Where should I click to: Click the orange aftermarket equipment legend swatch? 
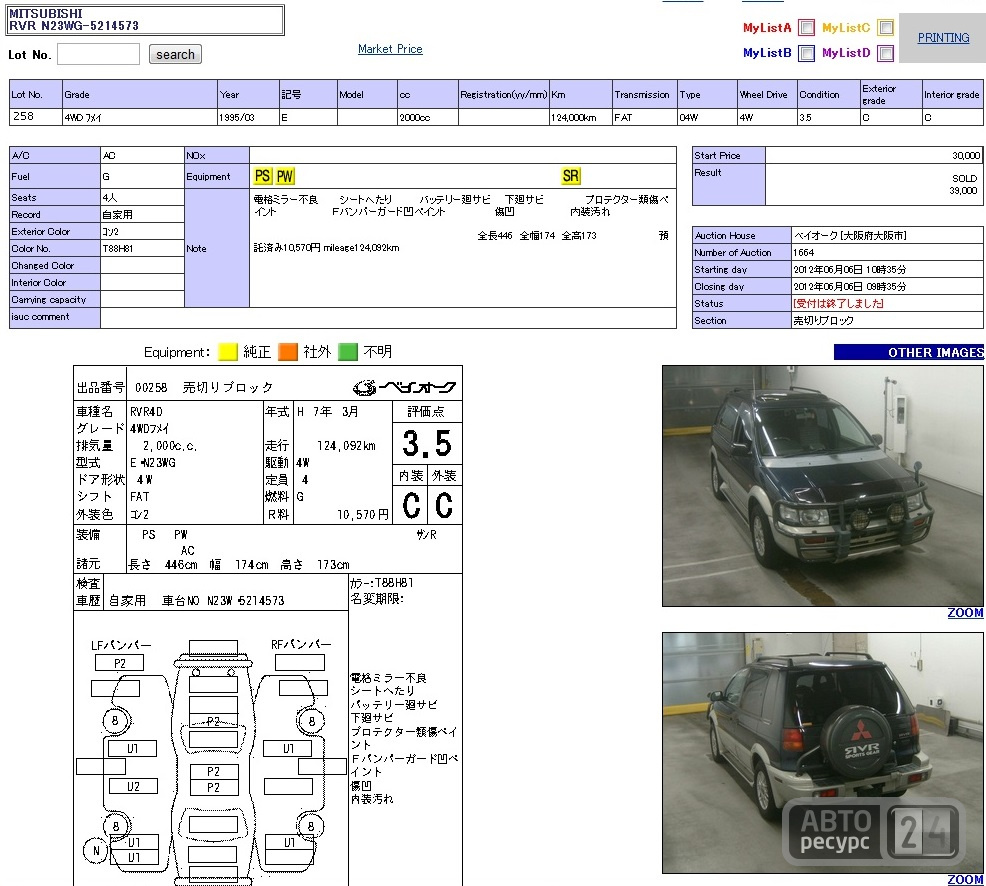coord(288,352)
